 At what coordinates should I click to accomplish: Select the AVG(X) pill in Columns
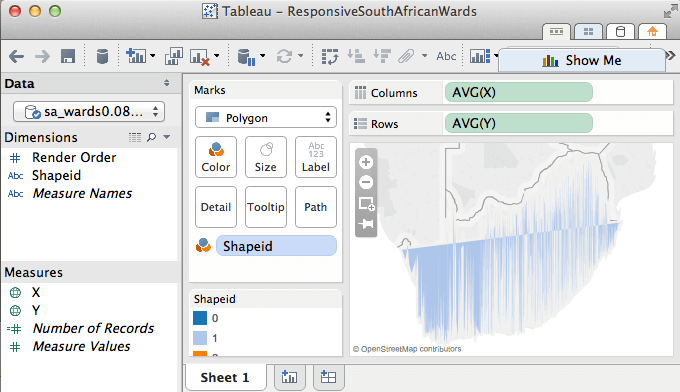click(519, 92)
